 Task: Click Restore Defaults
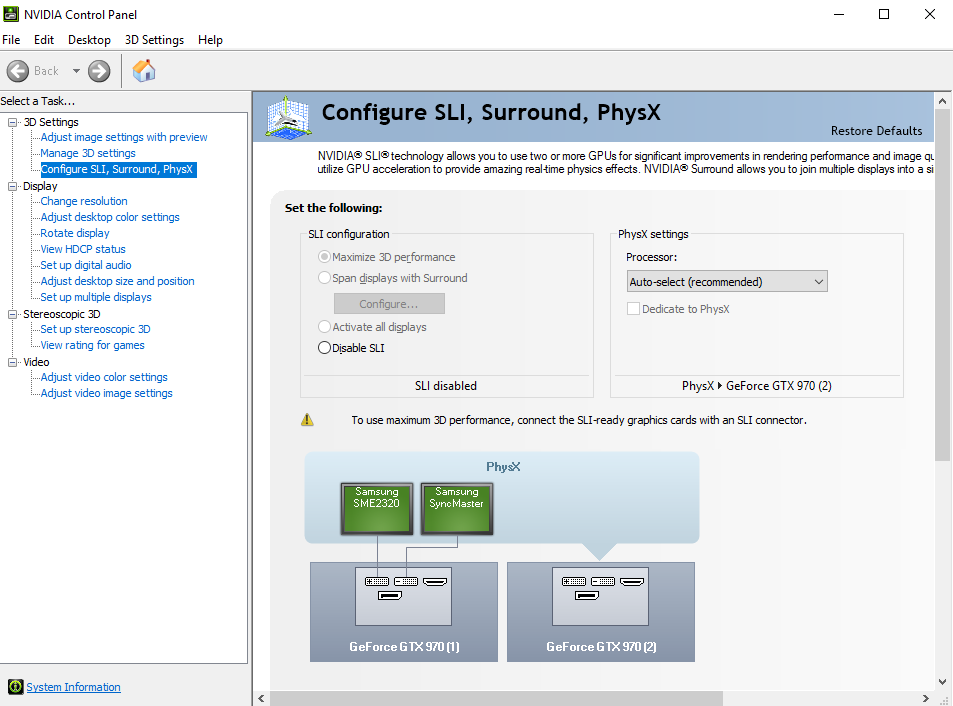(x=876, y=131)
